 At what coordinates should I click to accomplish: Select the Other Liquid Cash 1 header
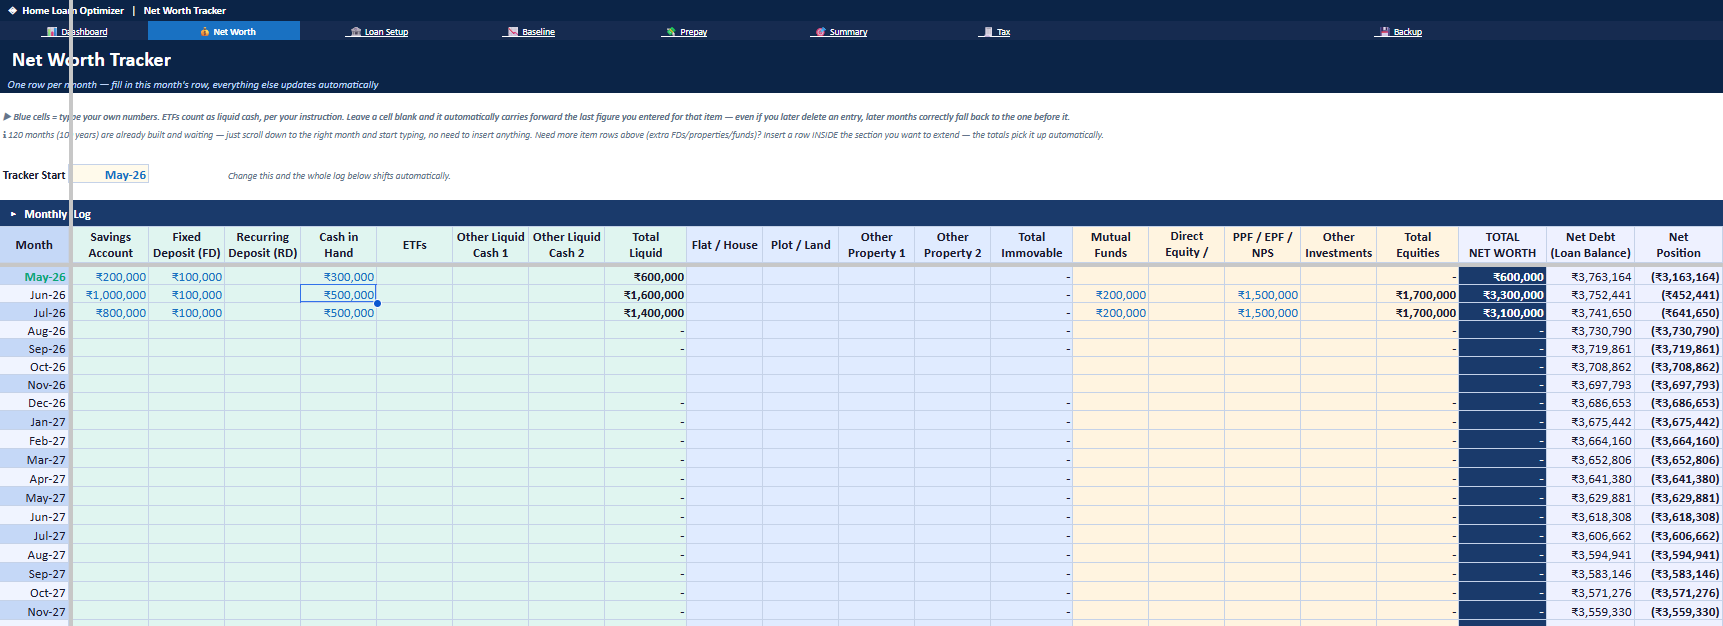click(490, 245)
